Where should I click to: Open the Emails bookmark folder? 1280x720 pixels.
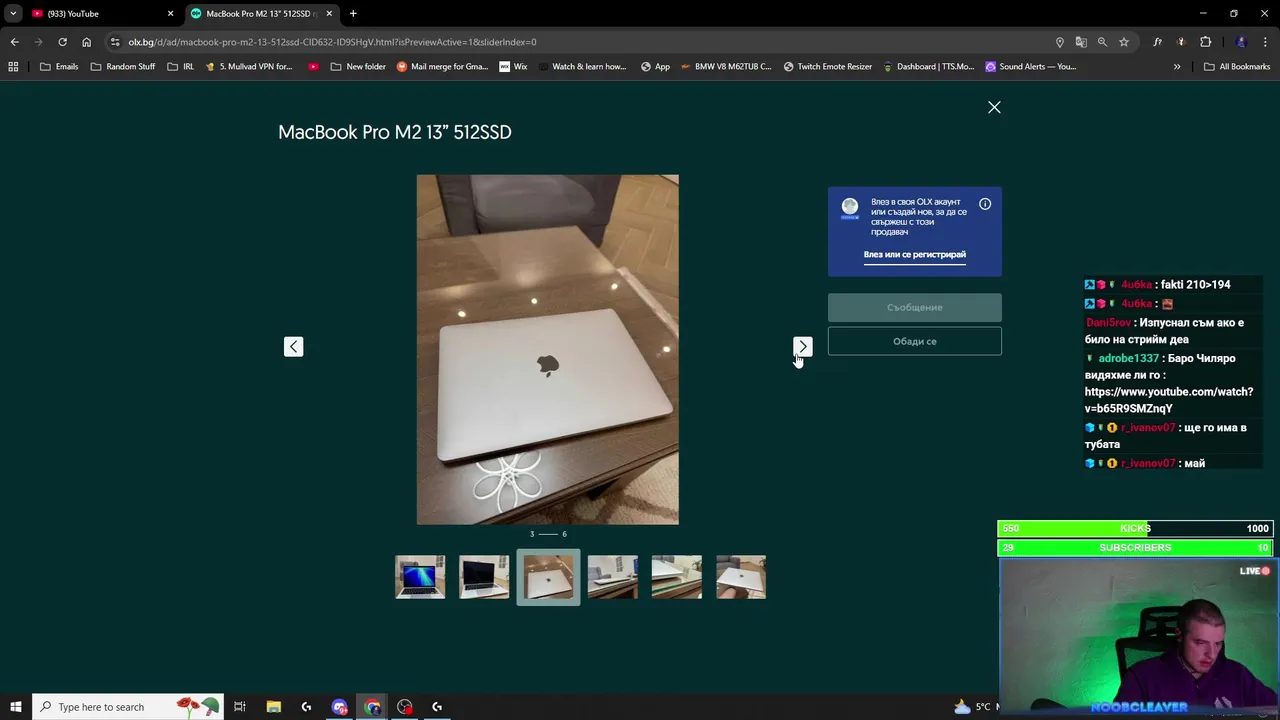pos(59,67)
